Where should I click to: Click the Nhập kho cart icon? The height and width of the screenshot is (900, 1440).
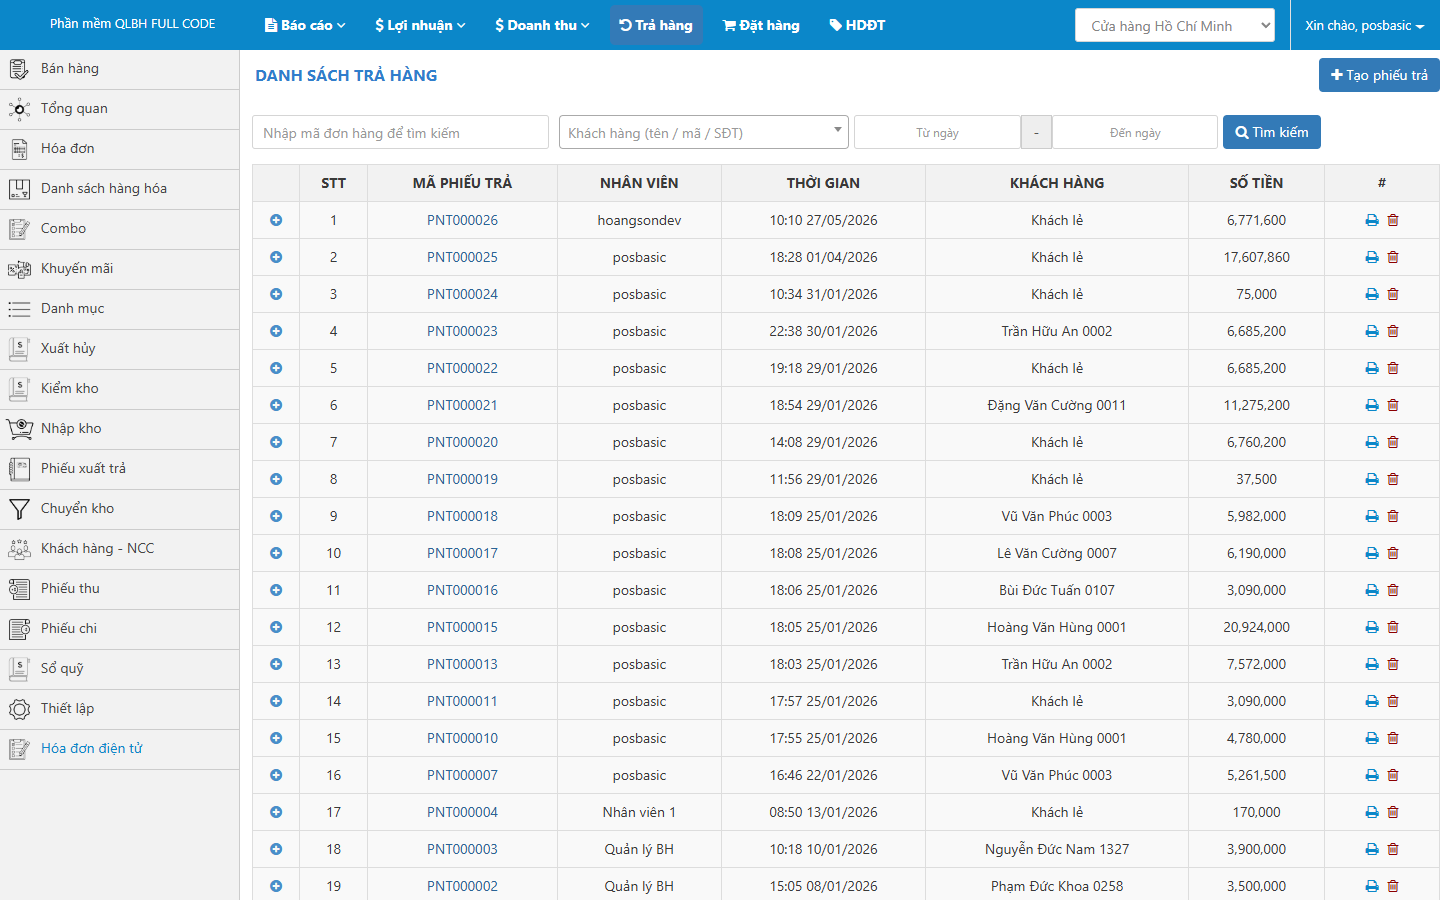tap(19, 429)
